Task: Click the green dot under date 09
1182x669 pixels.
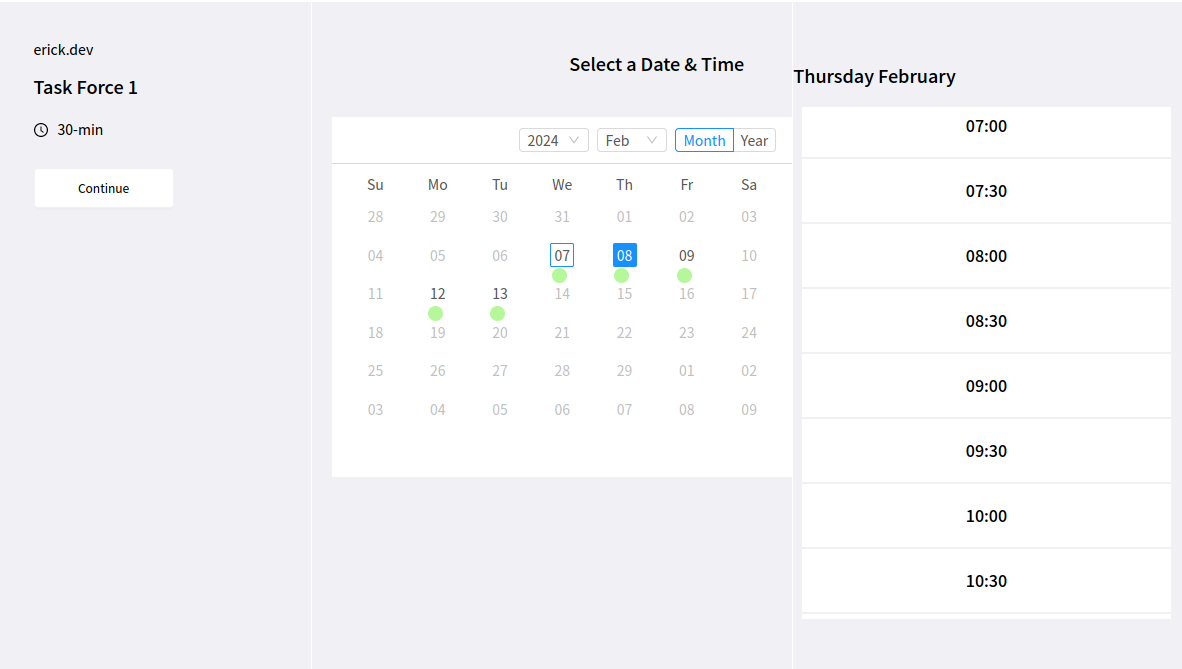Action: 684,275
